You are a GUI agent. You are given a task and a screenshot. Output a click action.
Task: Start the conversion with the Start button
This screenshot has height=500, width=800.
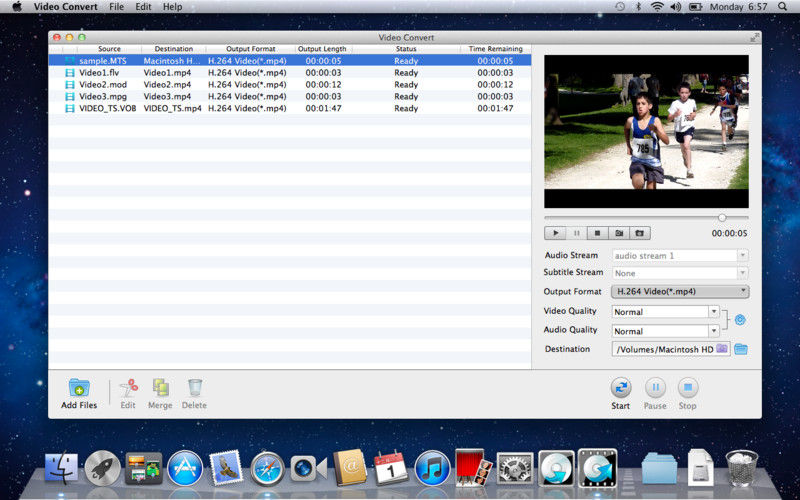tap(620, 388)
